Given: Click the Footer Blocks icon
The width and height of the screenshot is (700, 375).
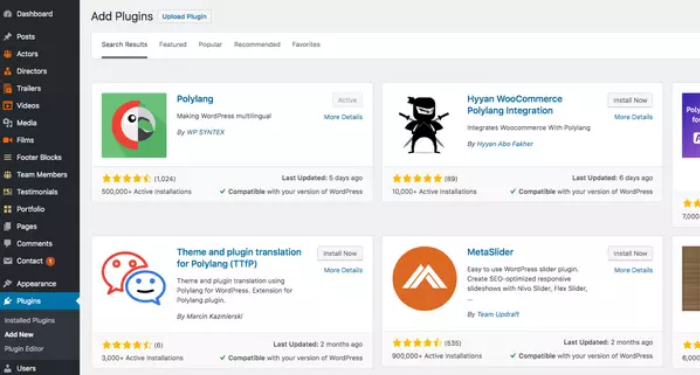Looking at the screenshot, I should tap(7, 157).
